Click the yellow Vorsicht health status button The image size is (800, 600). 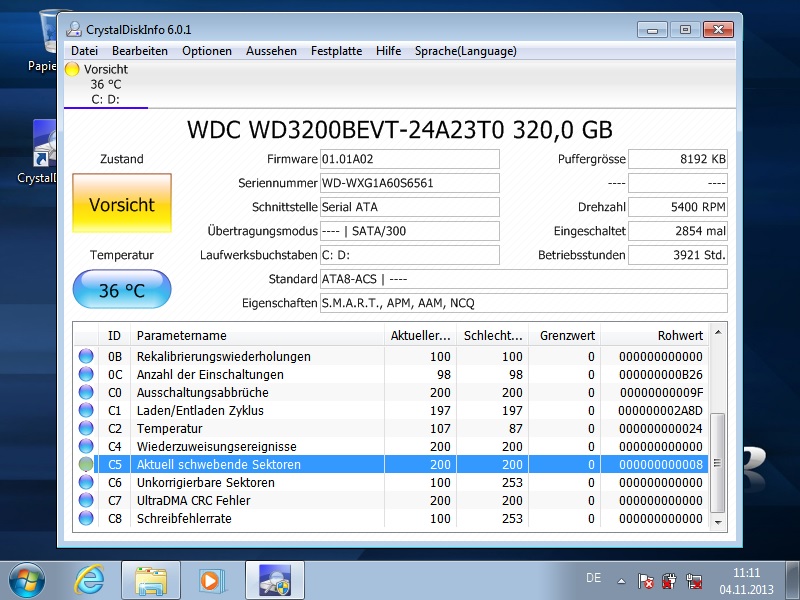pyautogui.click(x=122, y=203)
